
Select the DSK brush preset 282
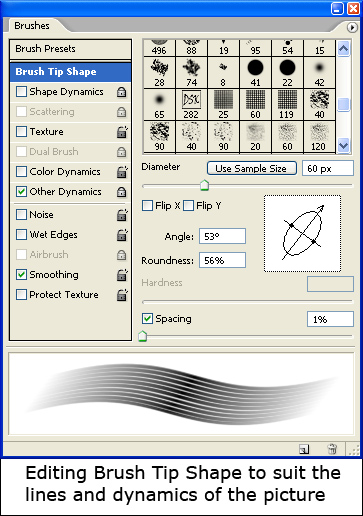(x=191, y=105)
